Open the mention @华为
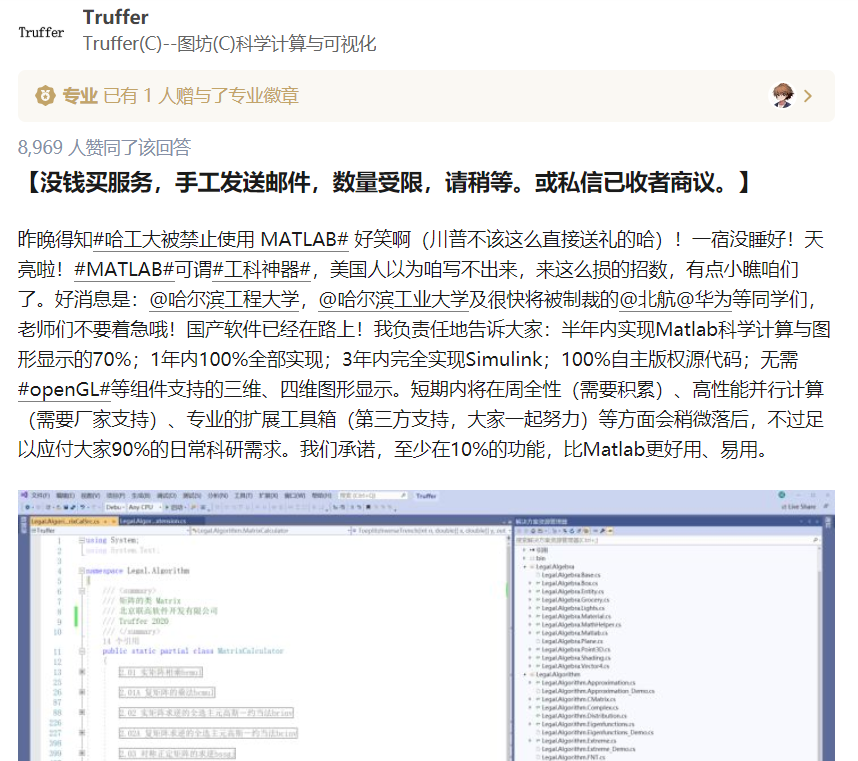The image size is (858, 761). (x=705, y=299)
